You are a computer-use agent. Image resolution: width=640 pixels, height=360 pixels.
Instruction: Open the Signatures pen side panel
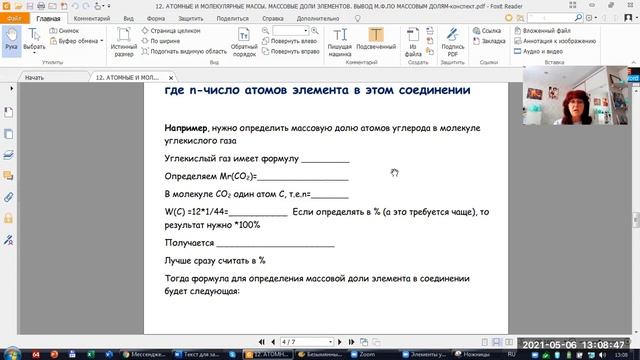coord(8,240)
